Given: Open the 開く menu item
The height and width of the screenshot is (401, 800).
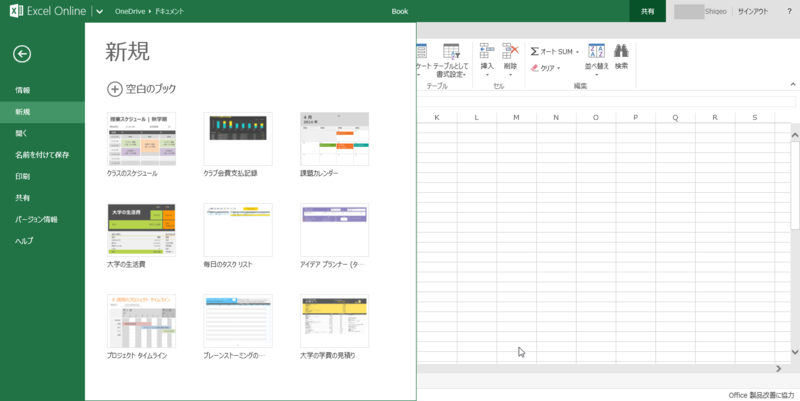Looking at the screenshot, I should (x=21, y=133).
